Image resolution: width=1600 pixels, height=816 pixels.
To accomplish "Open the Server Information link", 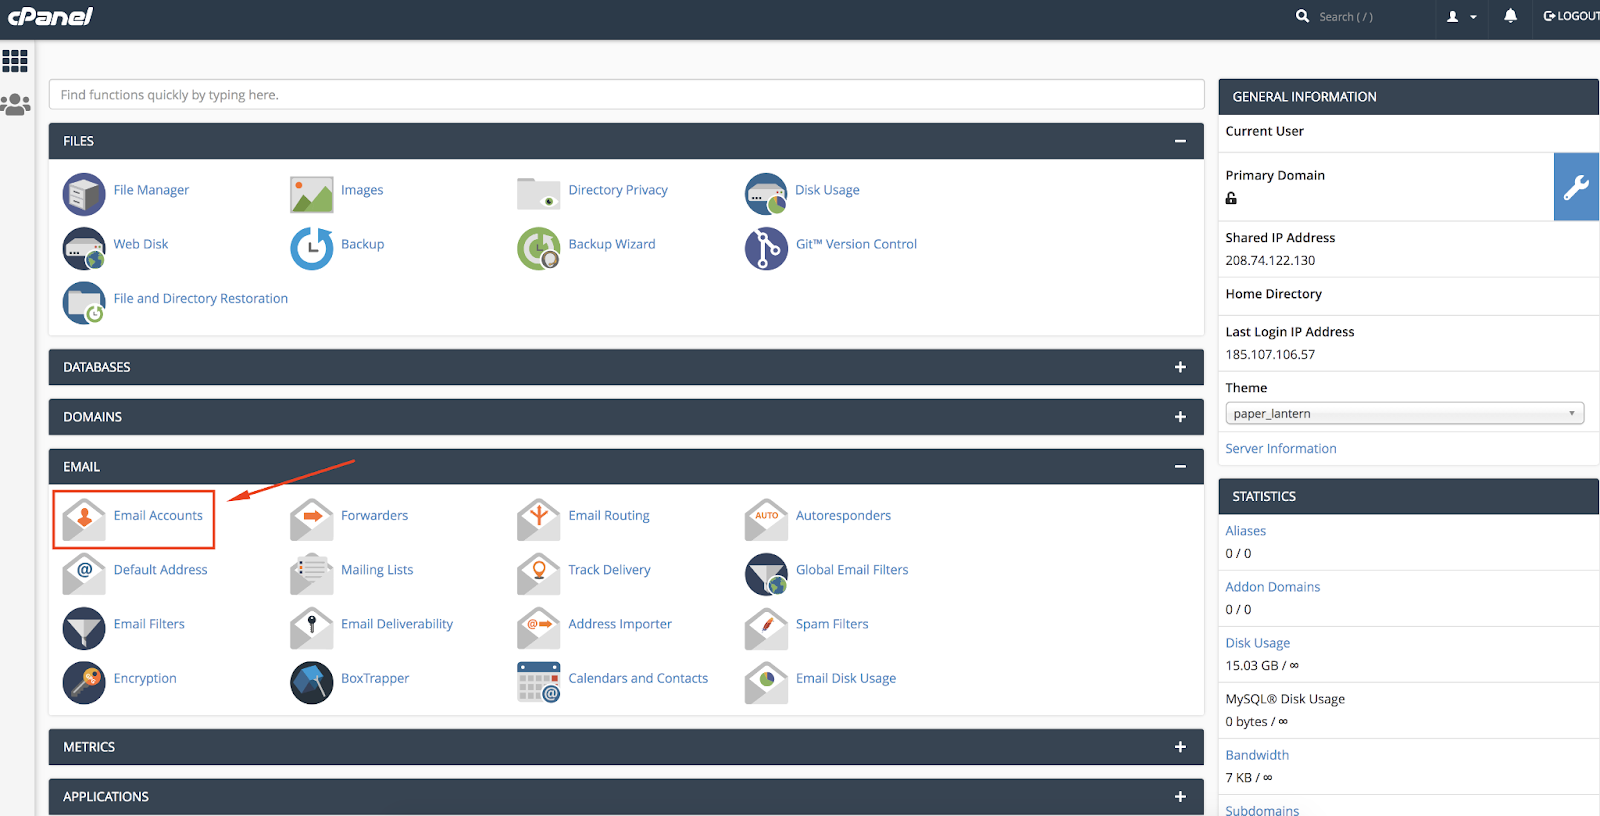I will (x=1281, y=449).
